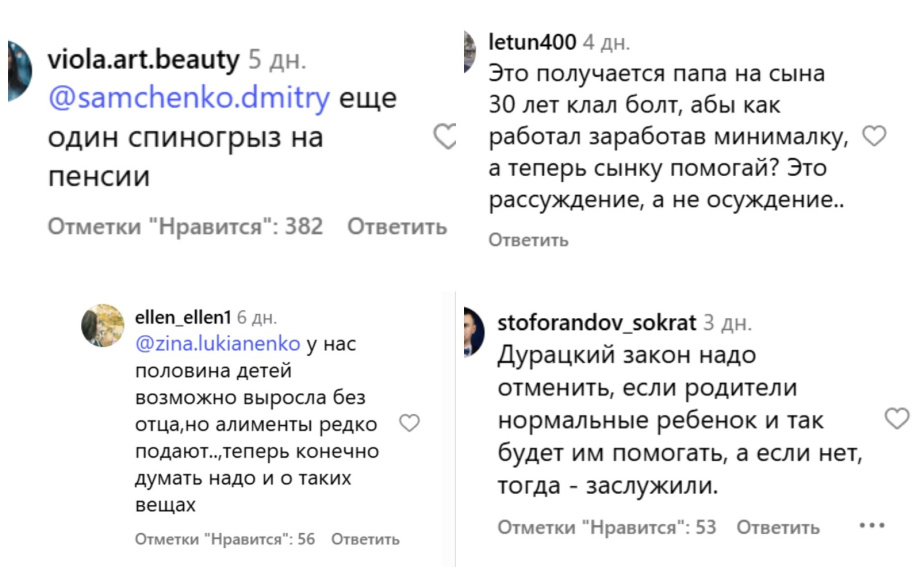
Task: Visit the letun400 username profile
Action: (532, 42)
